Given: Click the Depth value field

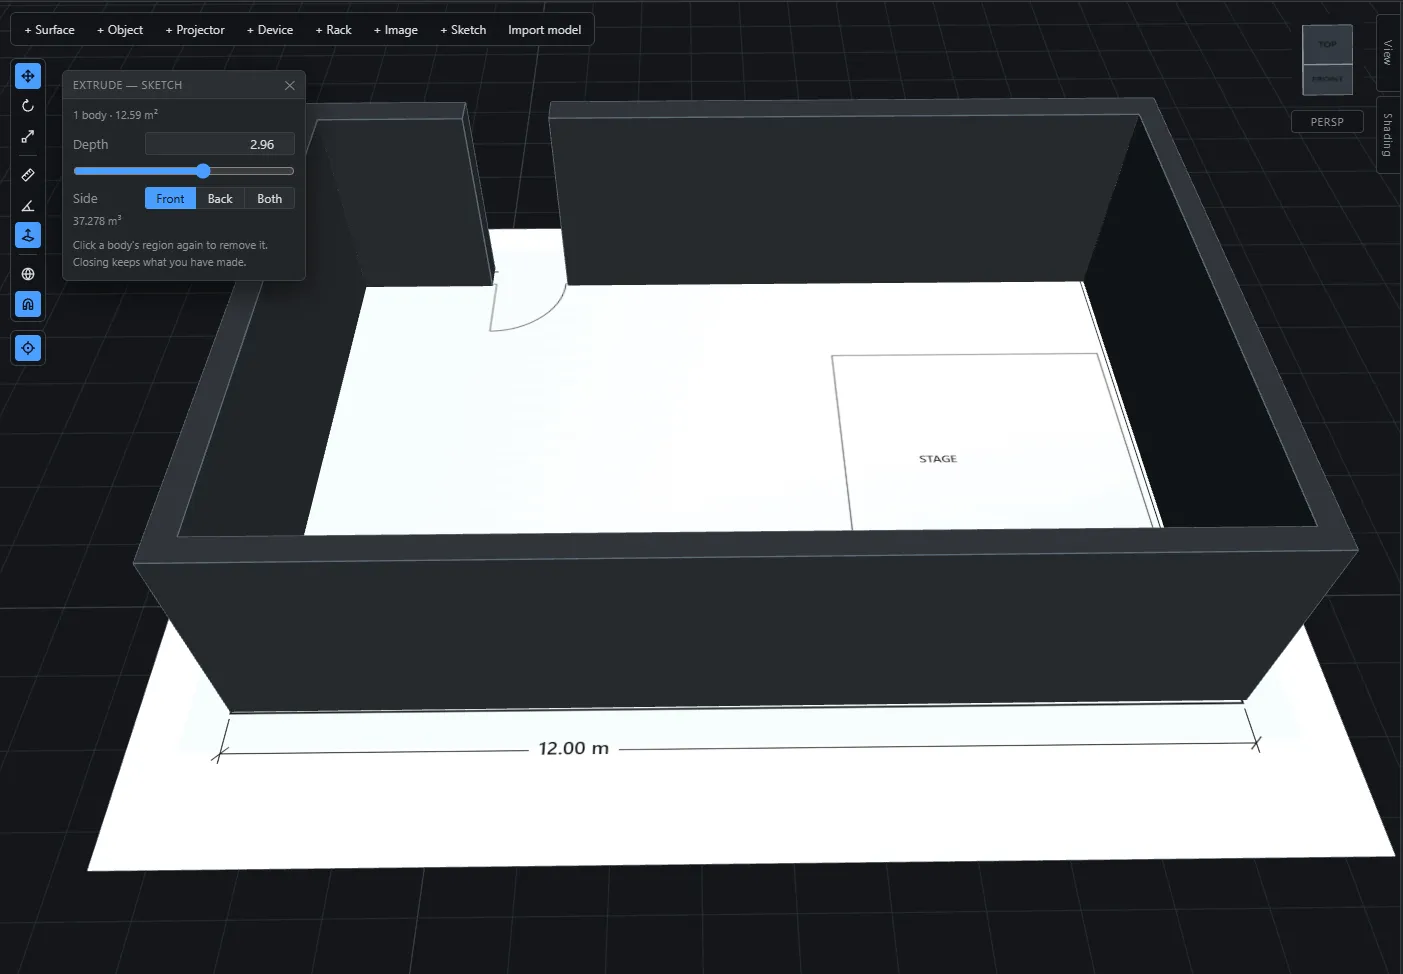Looking at the screenshot, I should pos(220,144).
